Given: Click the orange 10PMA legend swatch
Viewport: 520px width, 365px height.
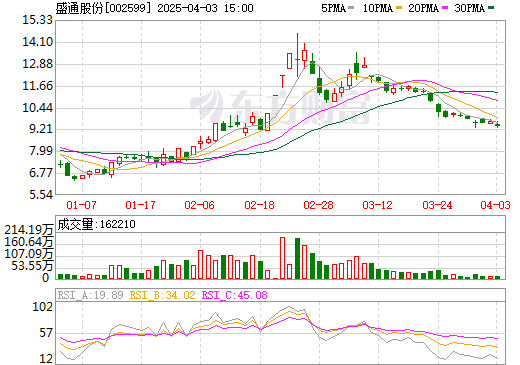Looking at the screenshot, I should point(399,8).
